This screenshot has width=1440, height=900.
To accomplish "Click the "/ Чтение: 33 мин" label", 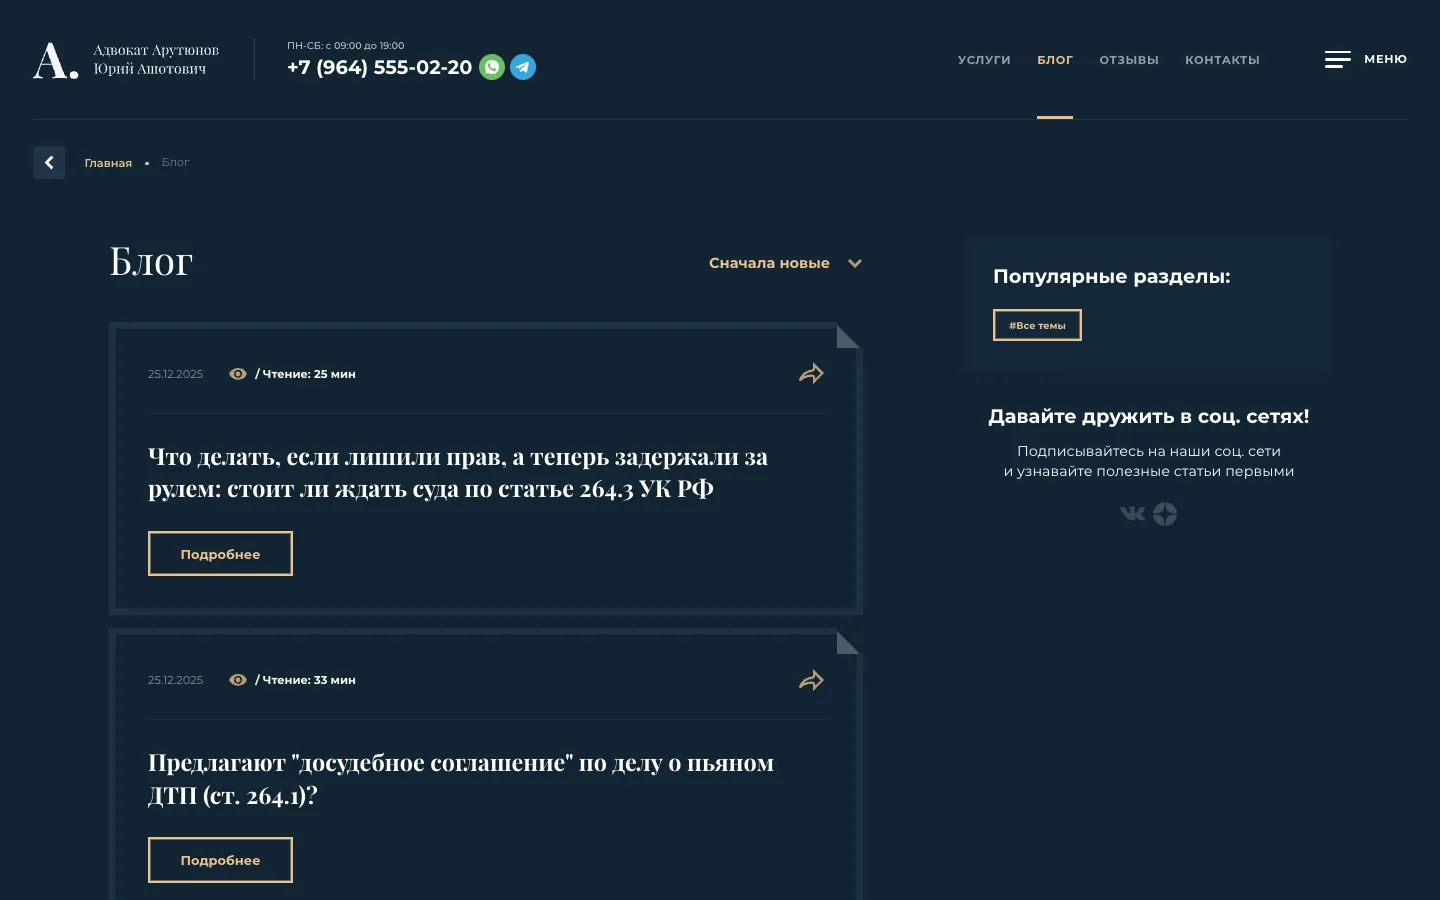I will pos(305,680).
